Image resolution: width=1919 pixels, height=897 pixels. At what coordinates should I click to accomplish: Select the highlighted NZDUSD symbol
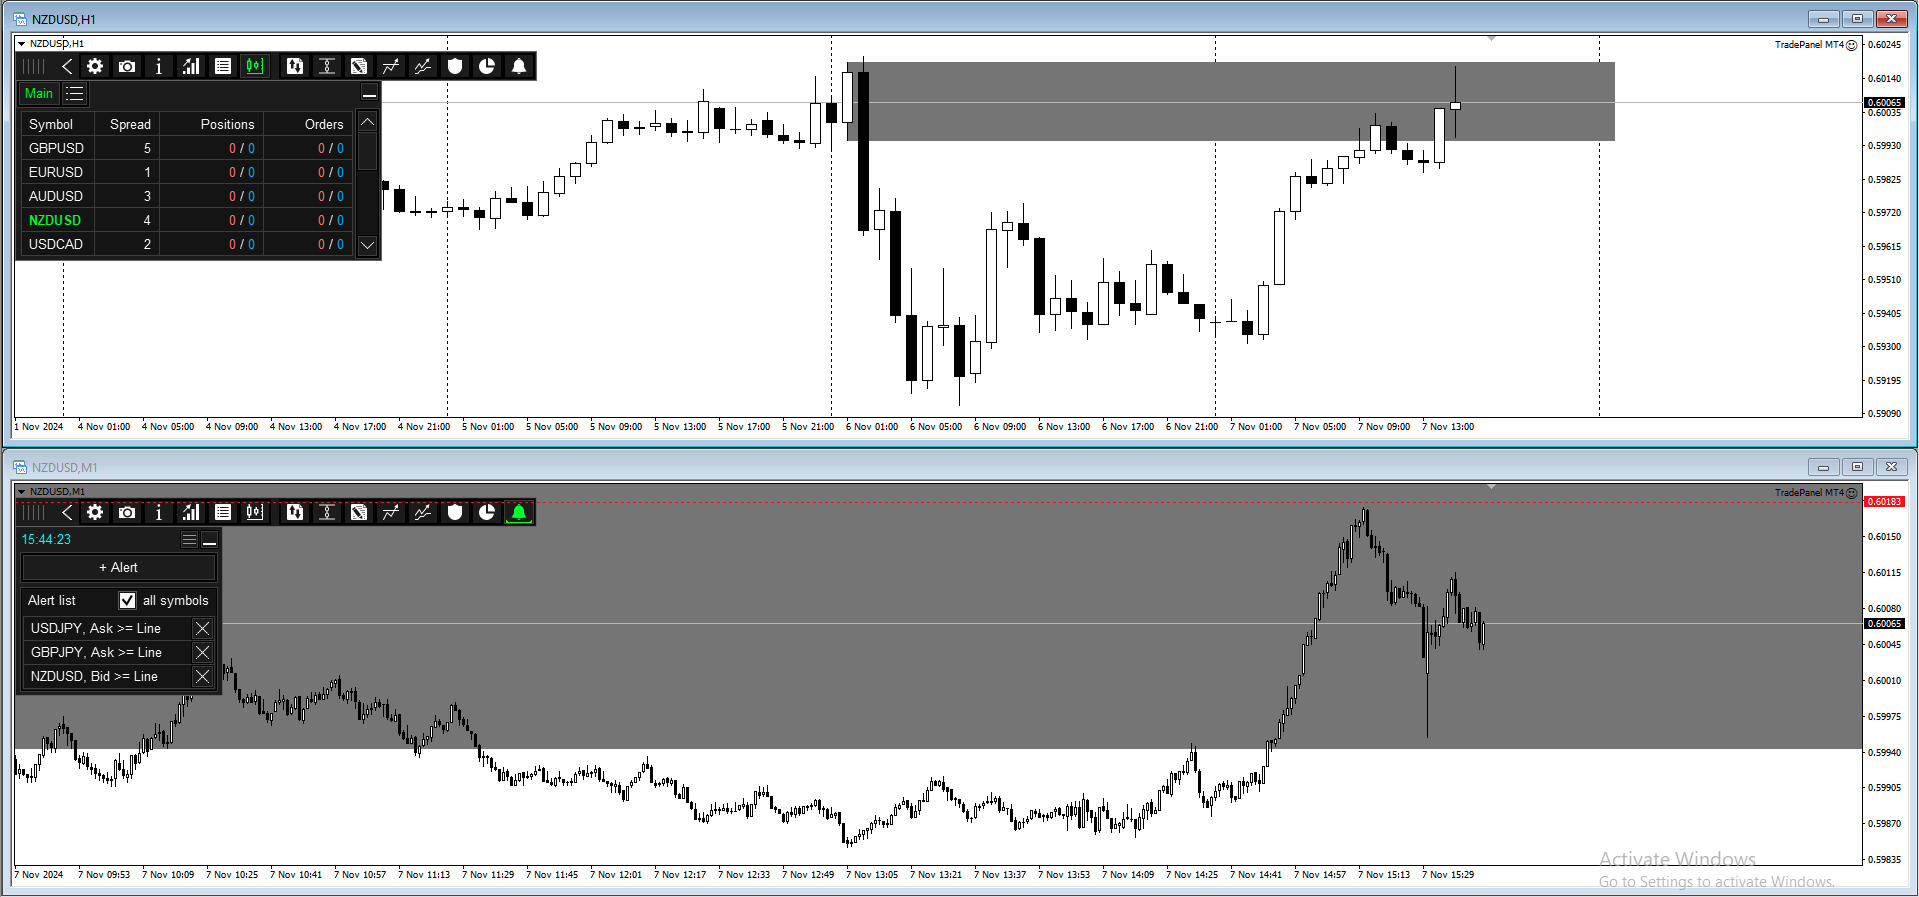[x=55, y=220]
